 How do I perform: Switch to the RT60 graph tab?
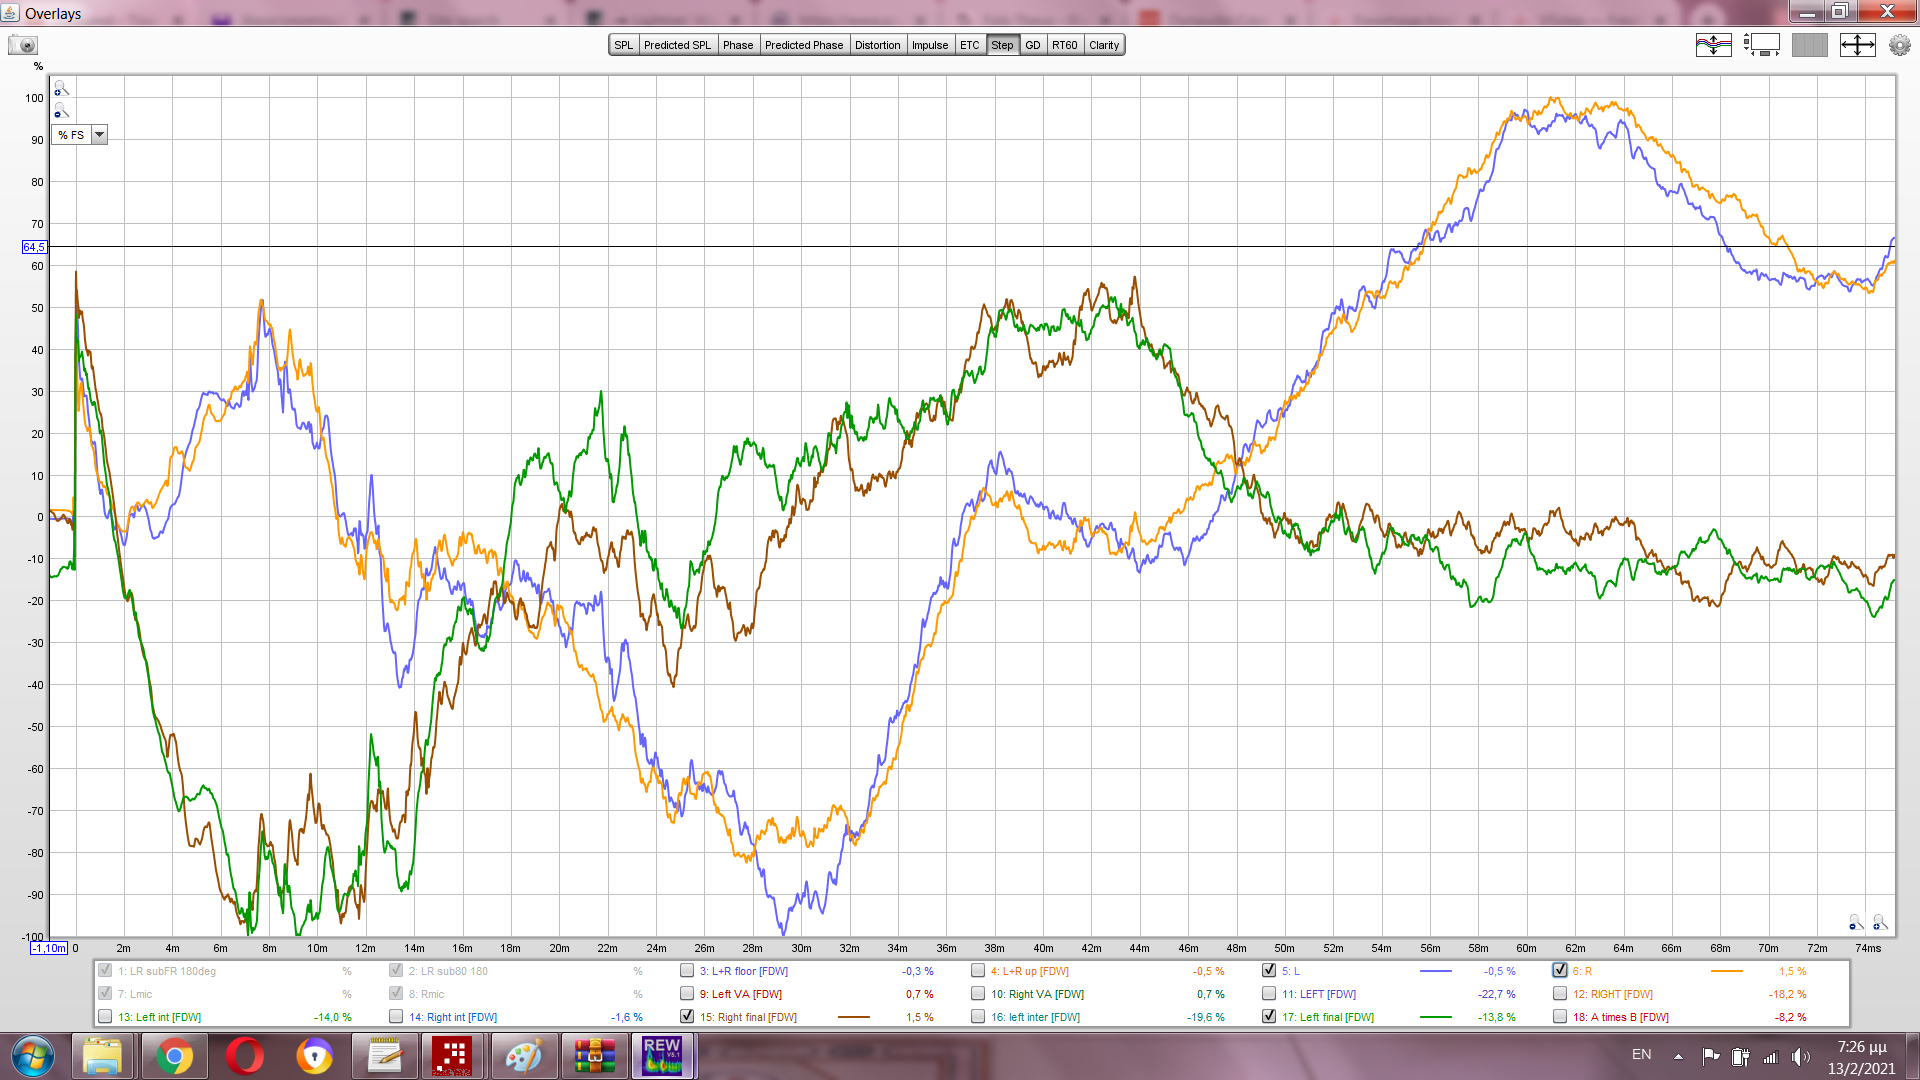[x=1064, y=45]
